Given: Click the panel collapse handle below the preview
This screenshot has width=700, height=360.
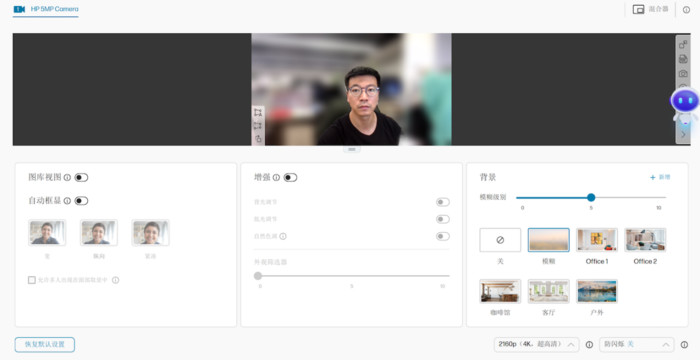Looking at the screenshot, I should coord(351,149).
